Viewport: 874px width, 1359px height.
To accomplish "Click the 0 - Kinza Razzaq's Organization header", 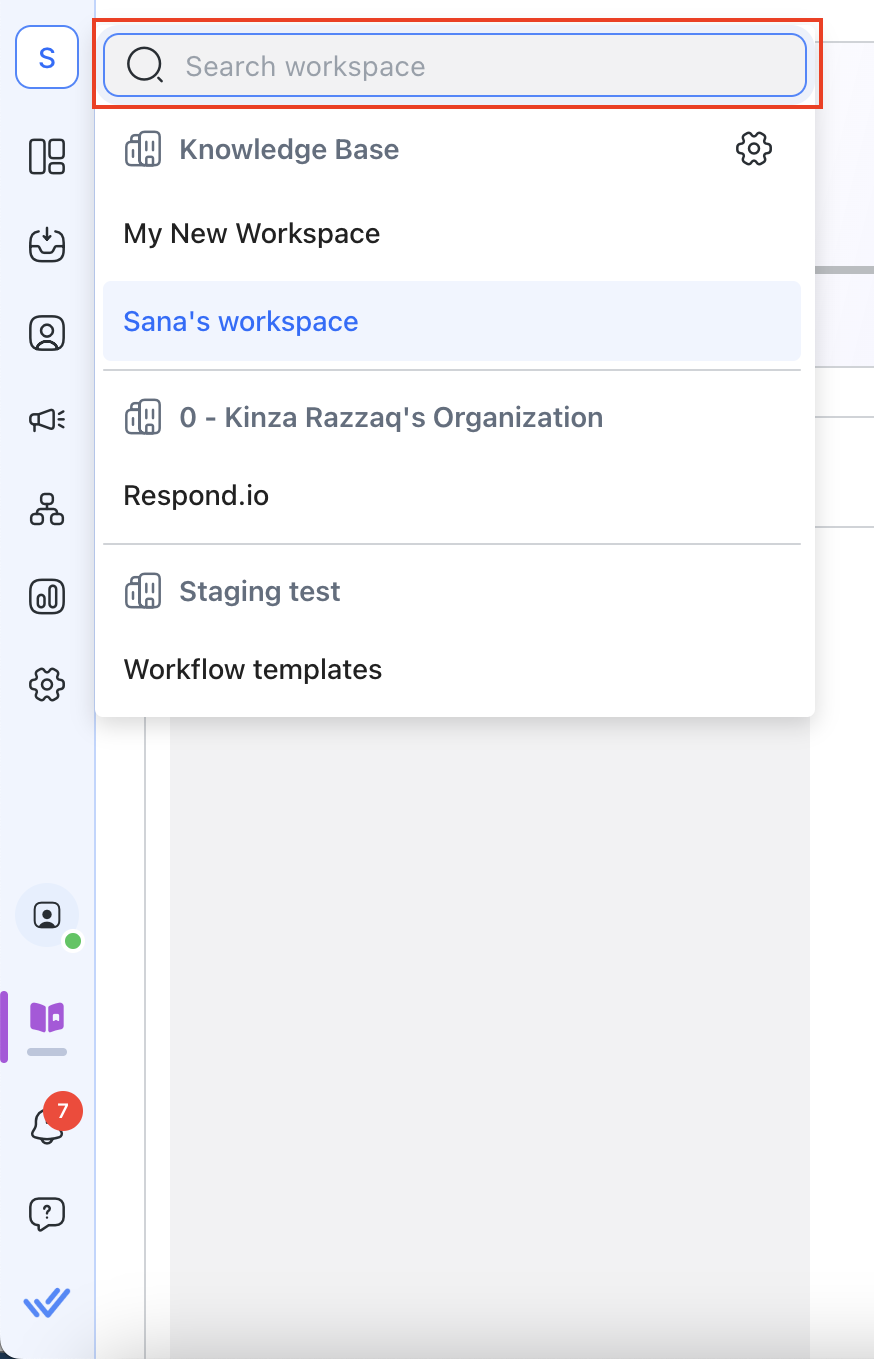I will [391, 418].
